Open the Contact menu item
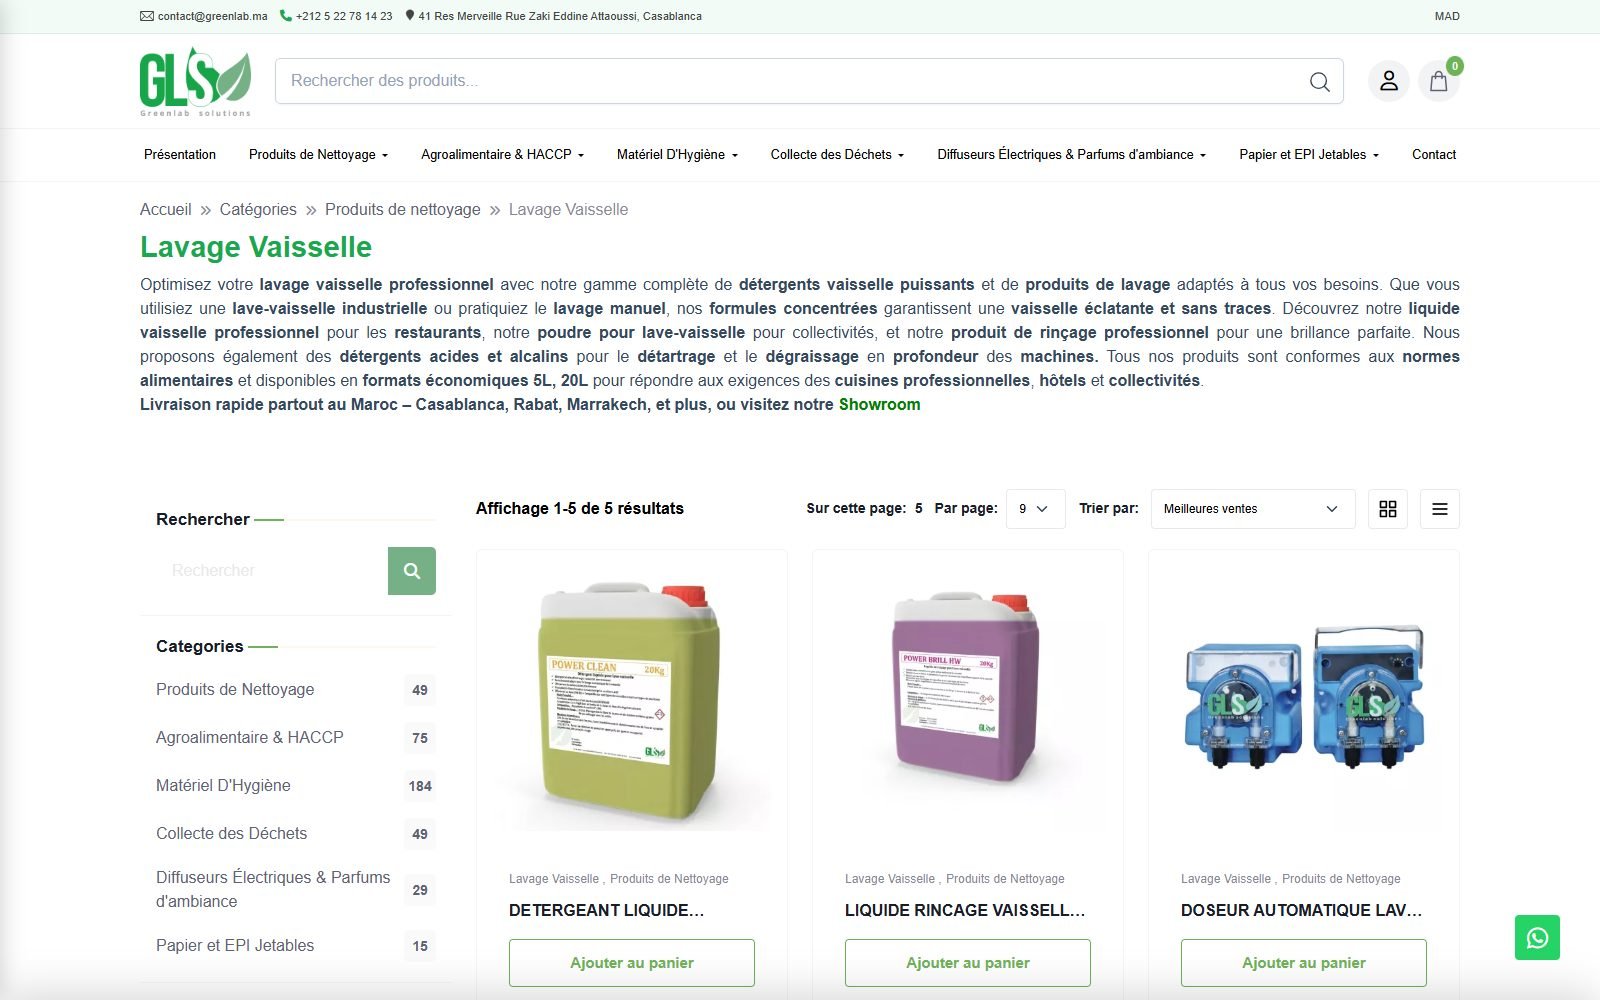 tap(1434, 155)
